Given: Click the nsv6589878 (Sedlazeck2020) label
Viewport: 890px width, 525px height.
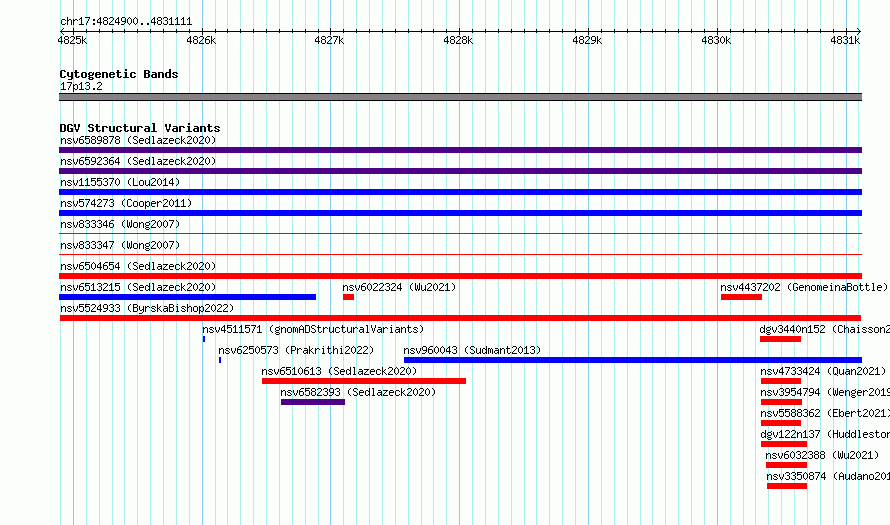Looking at the screenshot, I should click(138, 140).
